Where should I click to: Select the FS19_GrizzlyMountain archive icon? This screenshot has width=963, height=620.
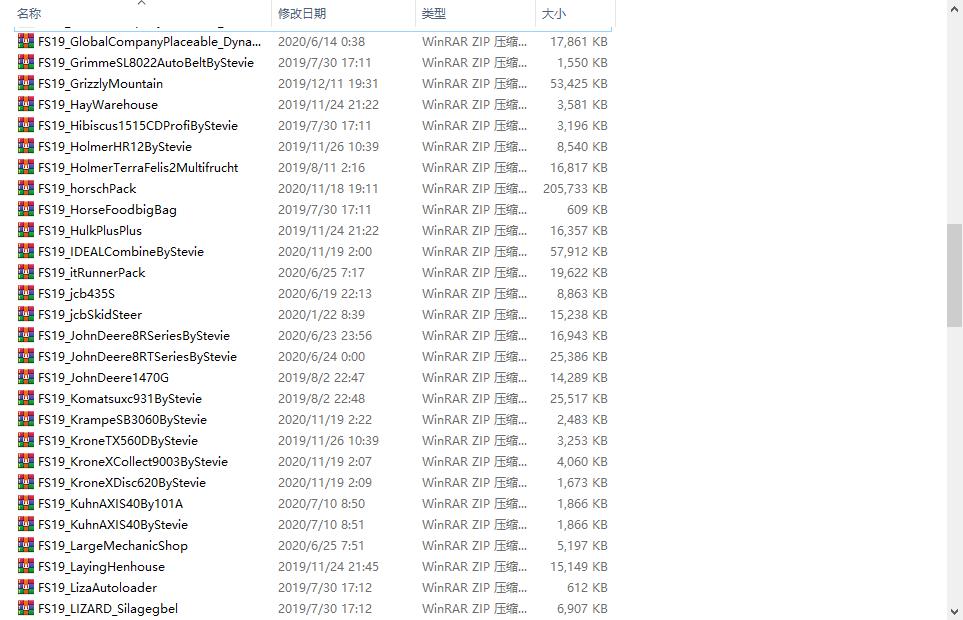tap(26, 83)
